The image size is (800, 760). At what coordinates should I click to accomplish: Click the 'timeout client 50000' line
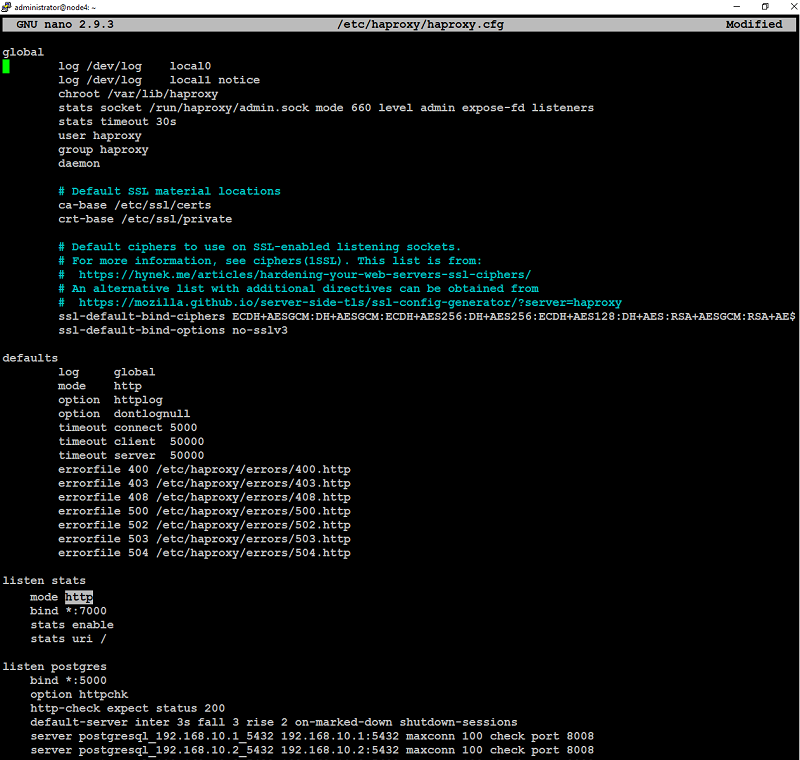coord(131,442)
